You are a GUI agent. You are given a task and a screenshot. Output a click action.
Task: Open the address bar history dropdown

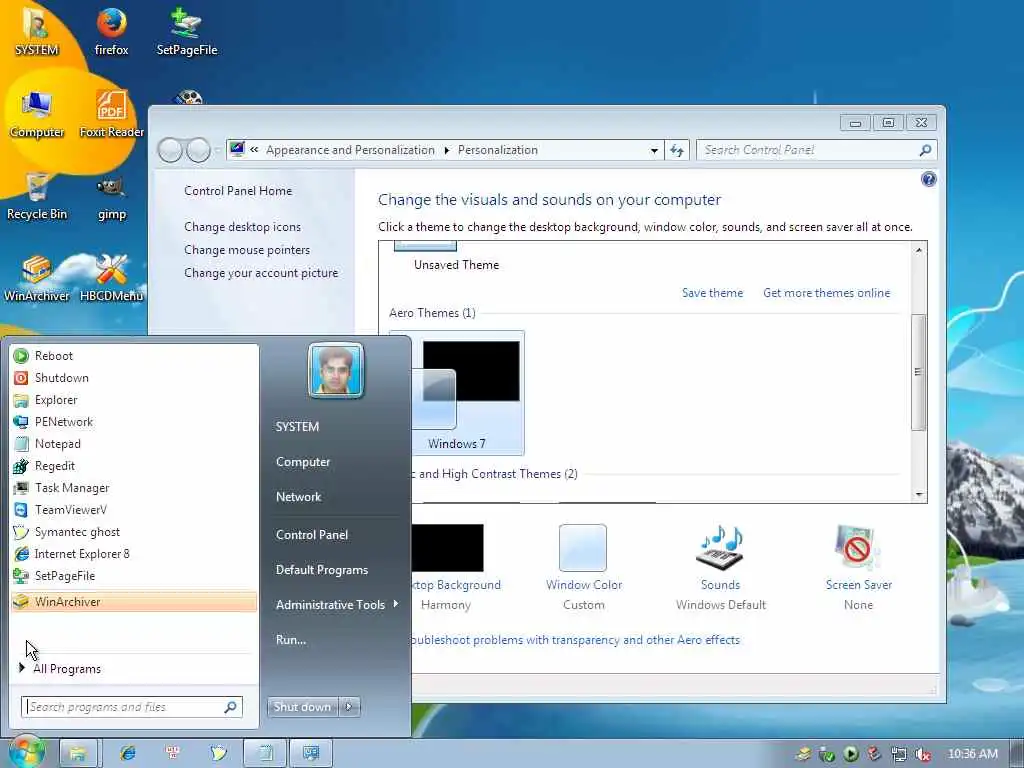tap(654, 150)
